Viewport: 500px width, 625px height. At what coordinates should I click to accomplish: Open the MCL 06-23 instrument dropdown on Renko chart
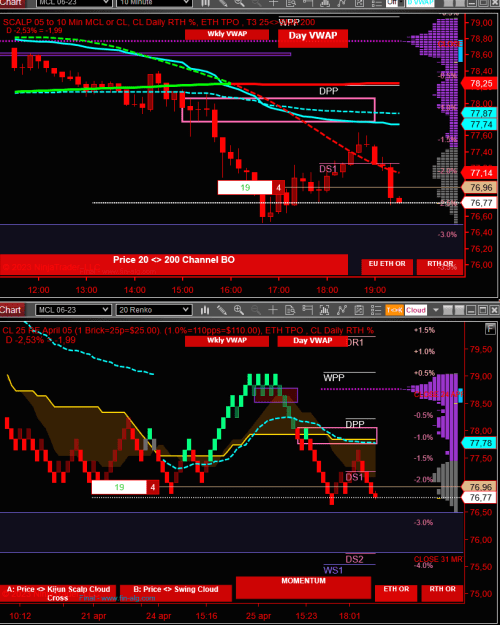coord(73,310)
